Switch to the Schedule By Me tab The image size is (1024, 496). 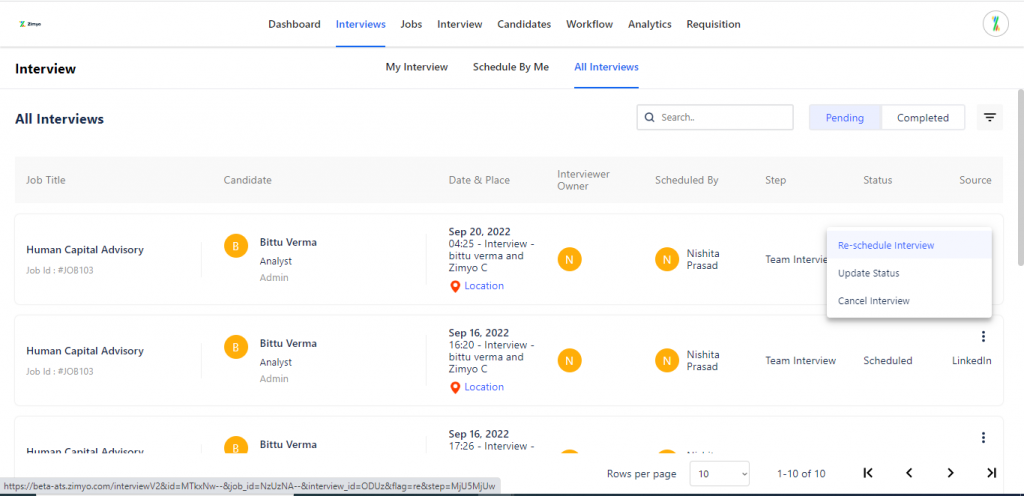(x=510, y=67)
